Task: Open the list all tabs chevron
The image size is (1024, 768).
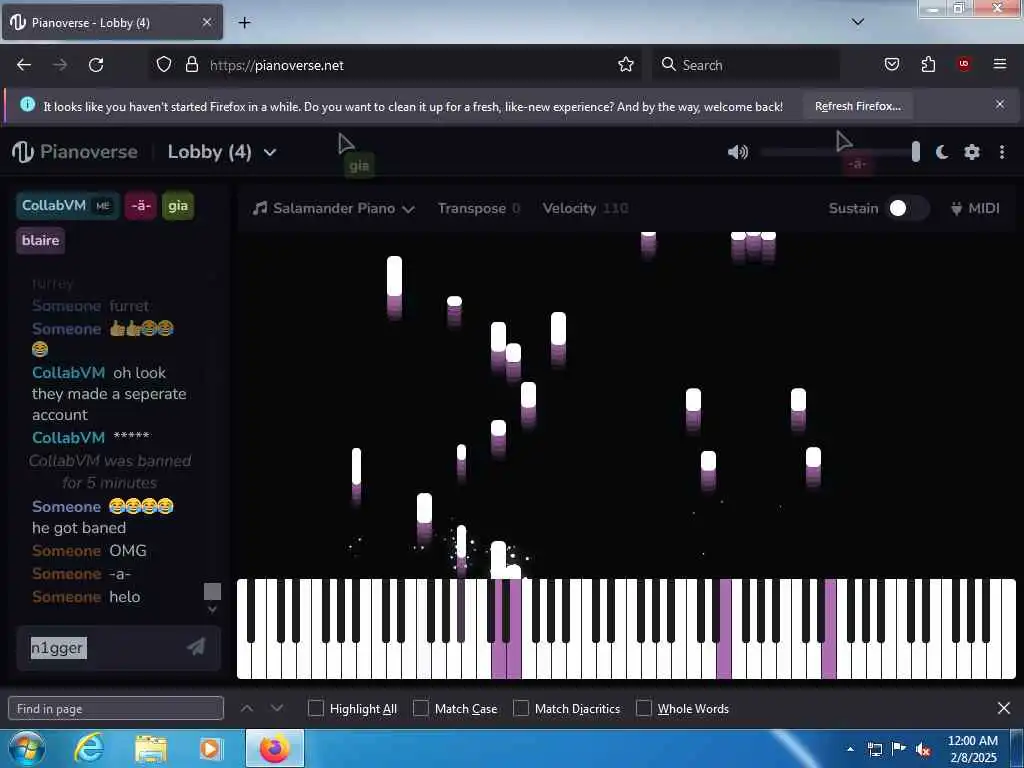Action: pos(858,22)
